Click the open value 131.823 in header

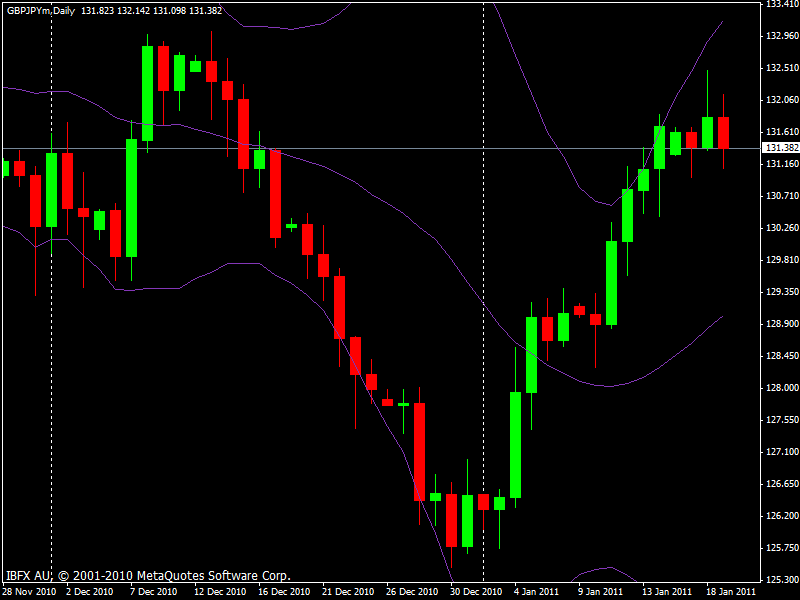(x=97, y=10)
